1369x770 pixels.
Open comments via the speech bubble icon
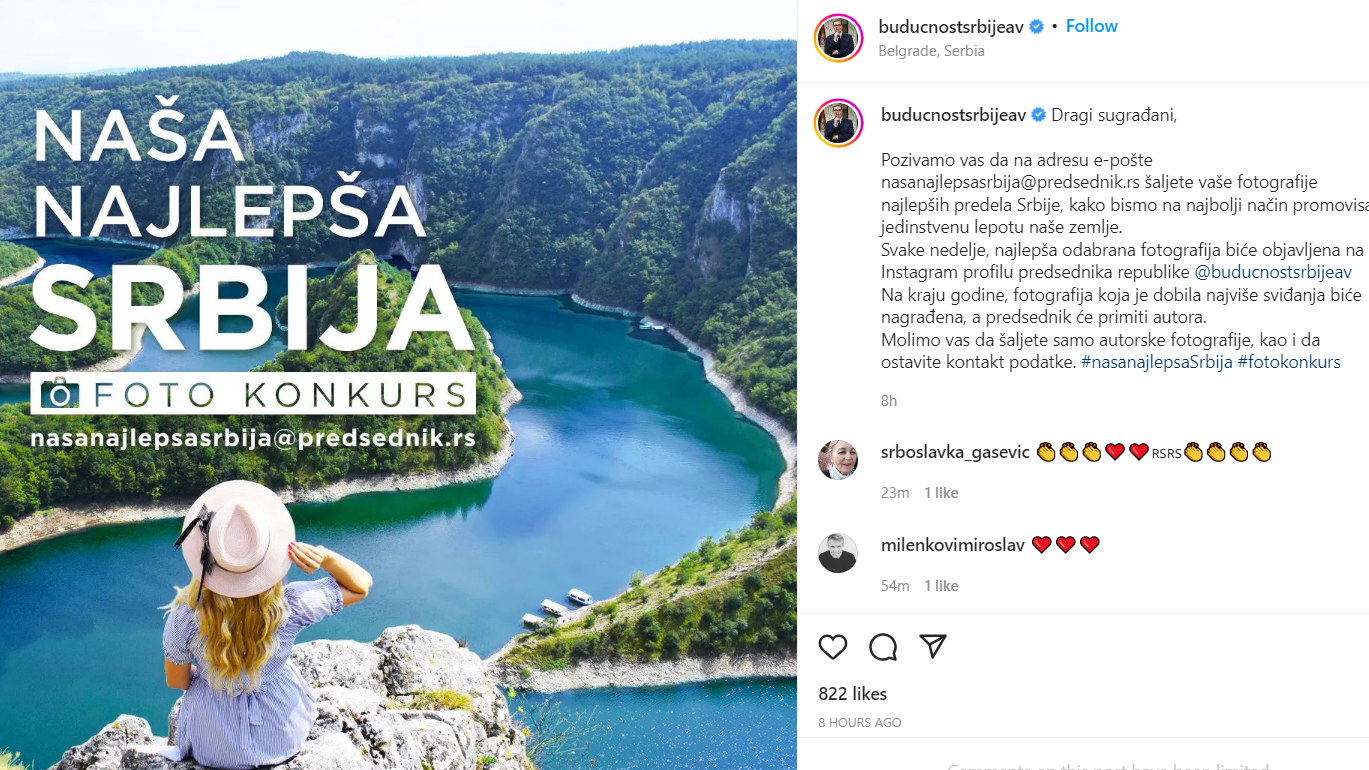883,647
